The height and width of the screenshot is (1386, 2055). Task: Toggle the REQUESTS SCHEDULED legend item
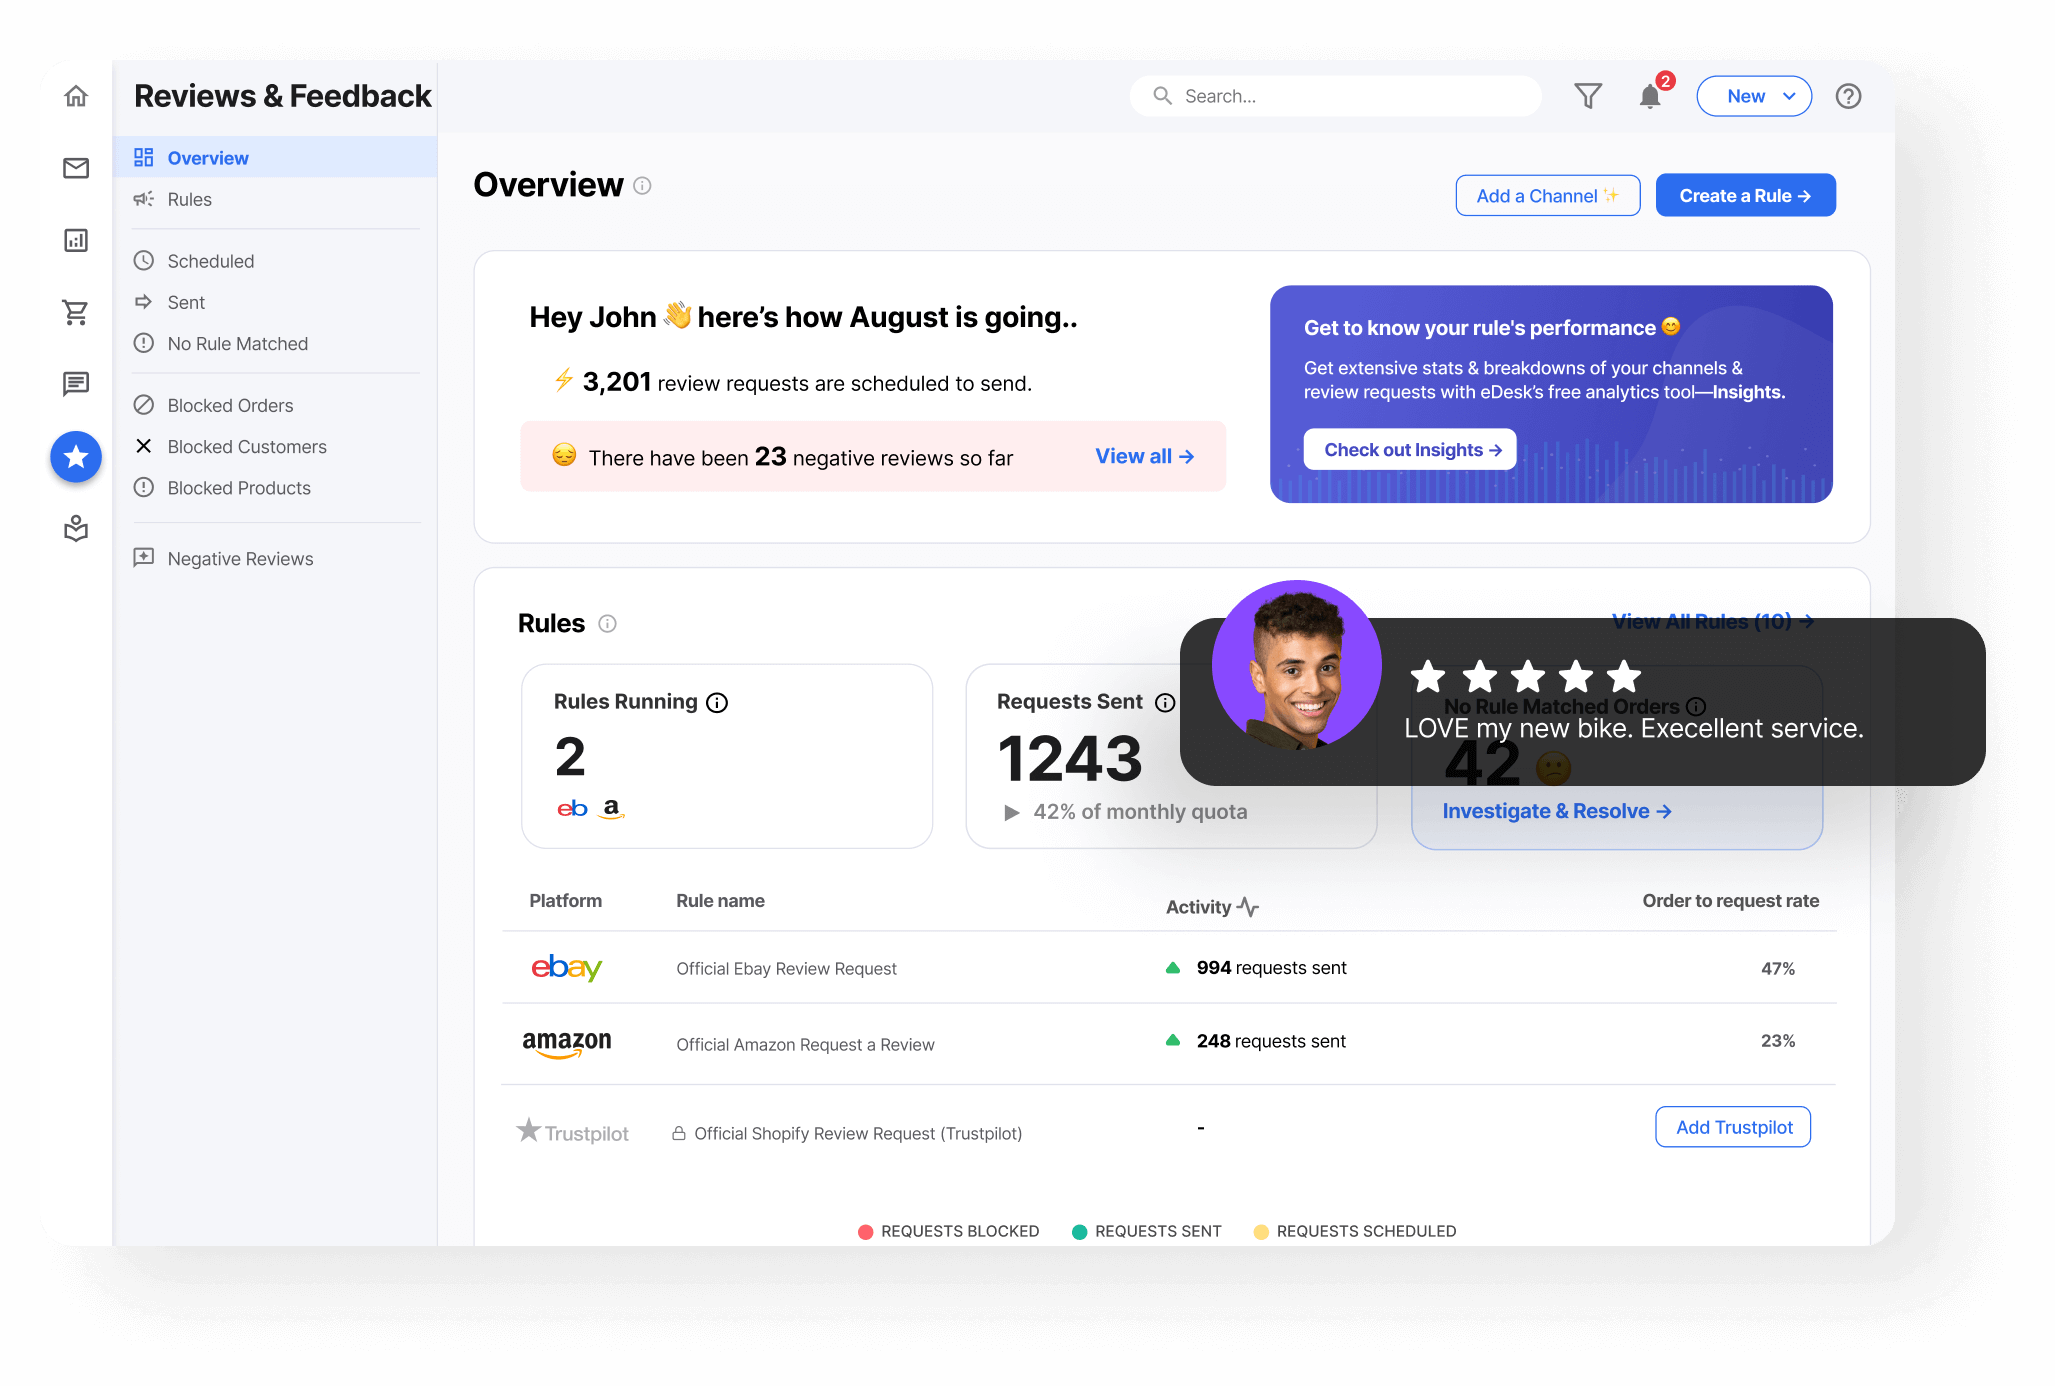[1355, 1231]
